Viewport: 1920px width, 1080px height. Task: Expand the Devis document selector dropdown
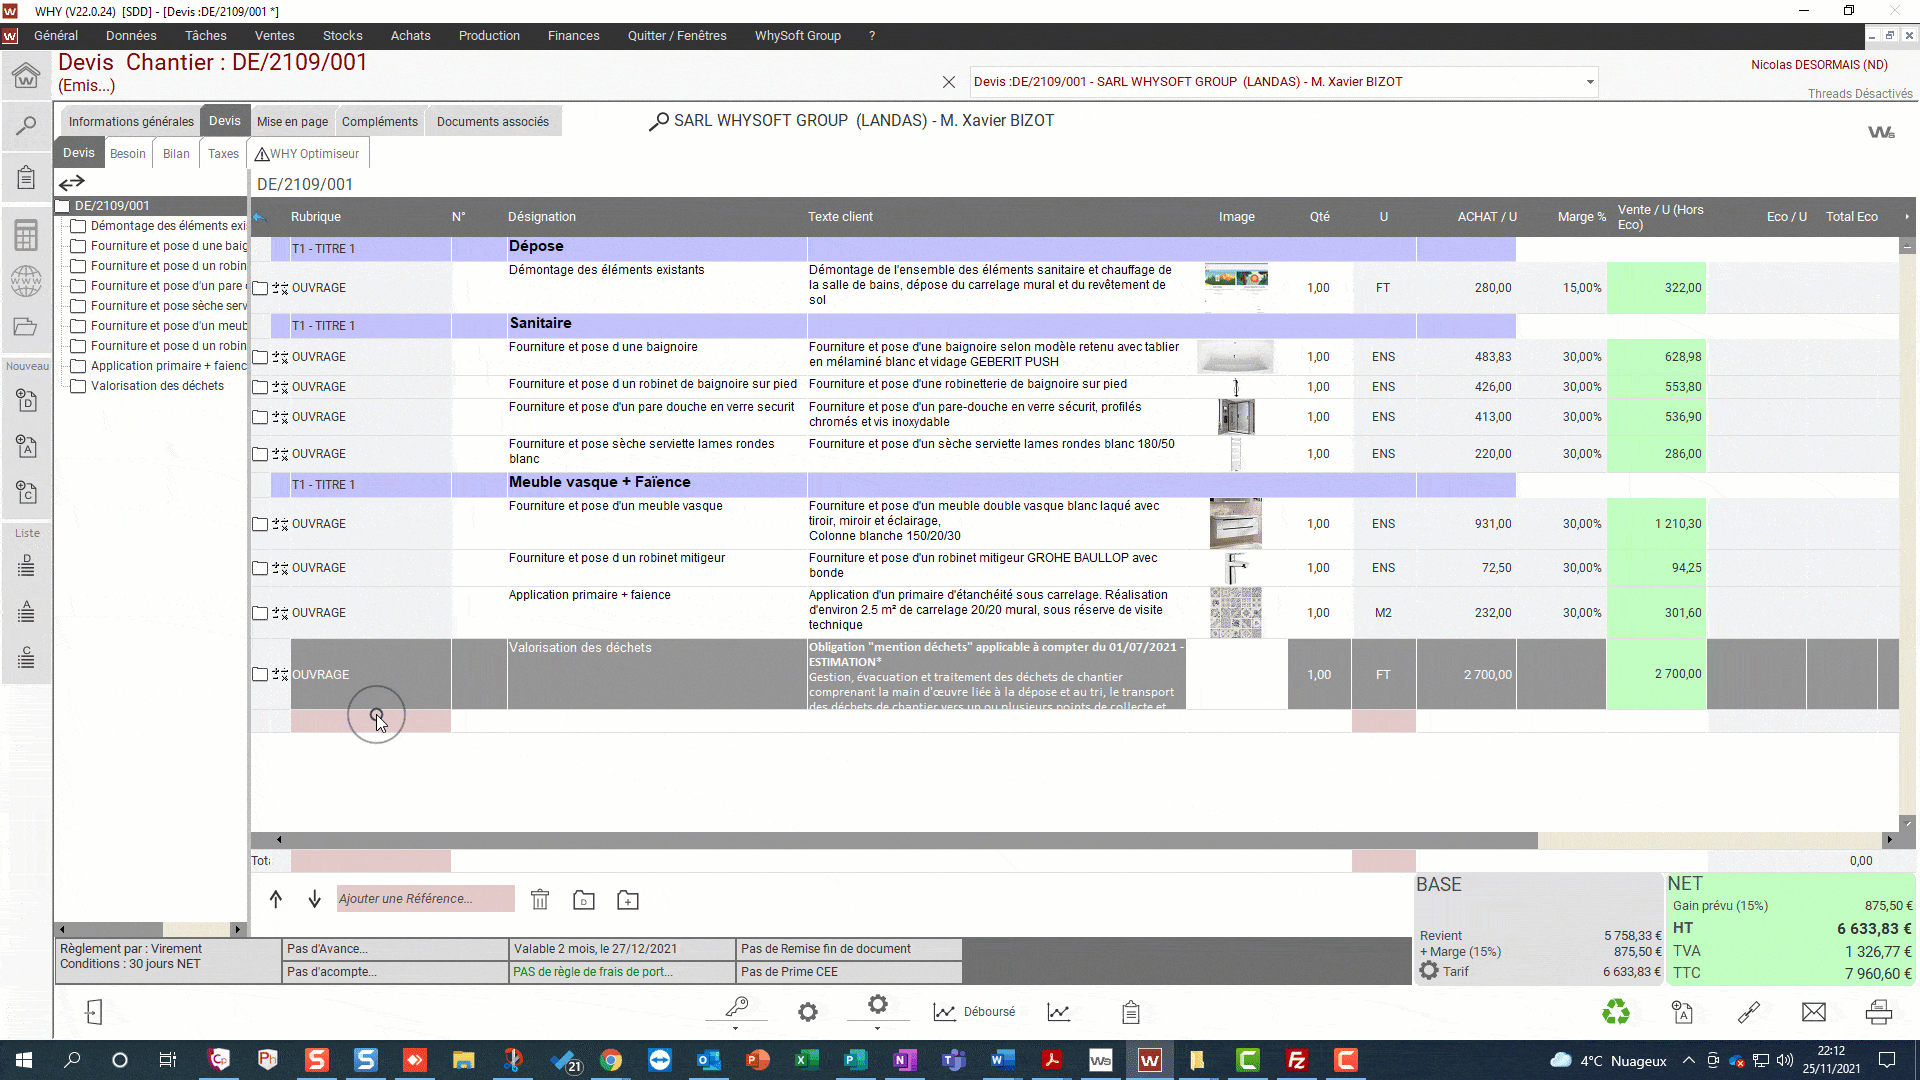click(x=1589, y=82)
